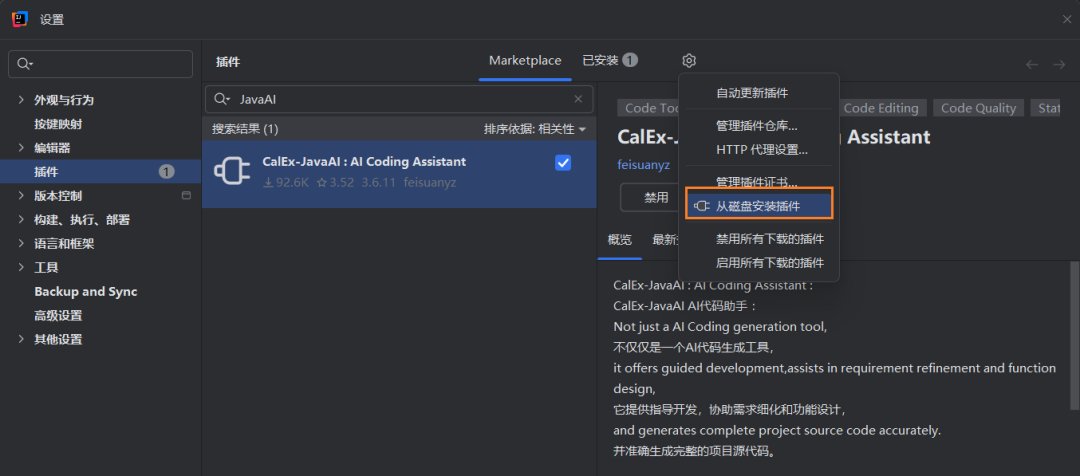This screenshot has width=1080, height=476.
Task: Close the settings dialog
Action: click(1066, 19)
